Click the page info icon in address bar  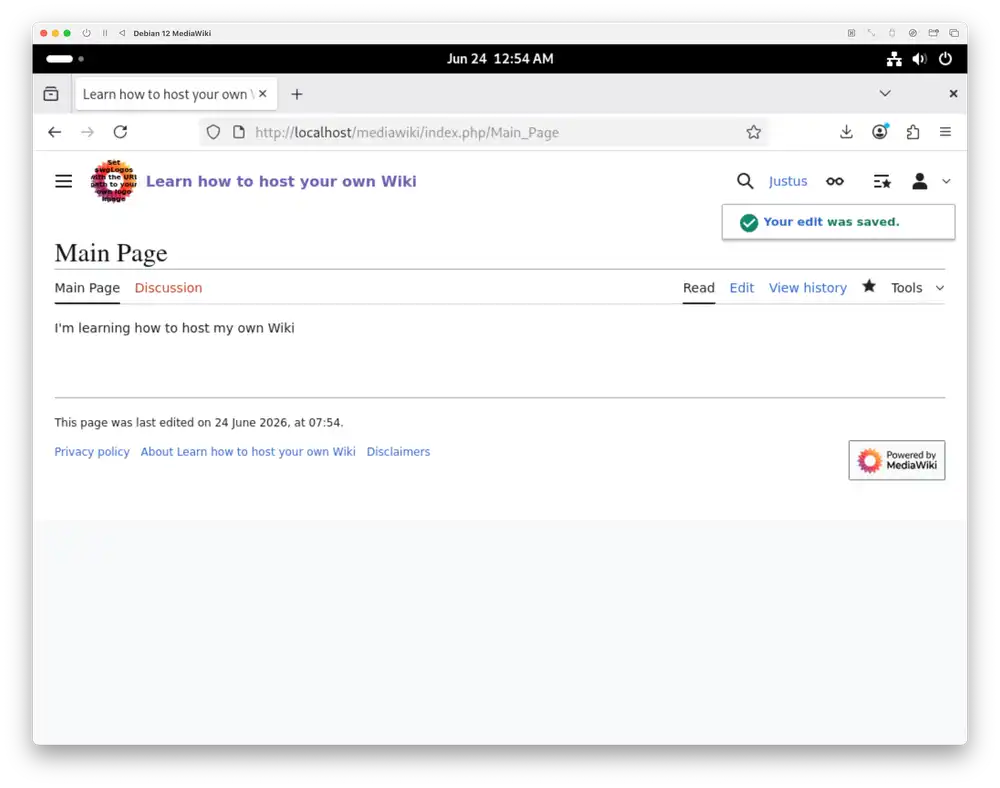pos(239,132)
